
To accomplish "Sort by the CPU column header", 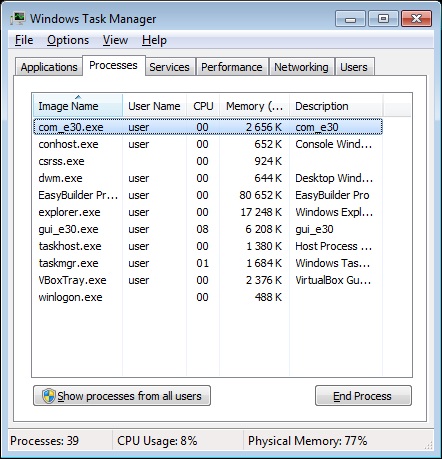I will pyautogui.click(x=203, y=106).
